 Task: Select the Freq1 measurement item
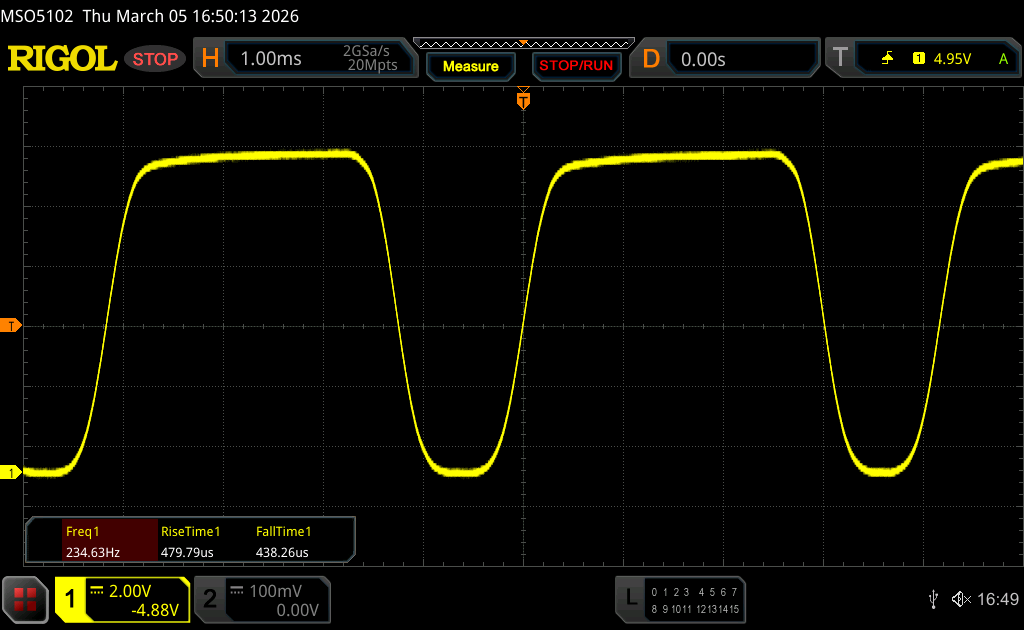(92, 542)
